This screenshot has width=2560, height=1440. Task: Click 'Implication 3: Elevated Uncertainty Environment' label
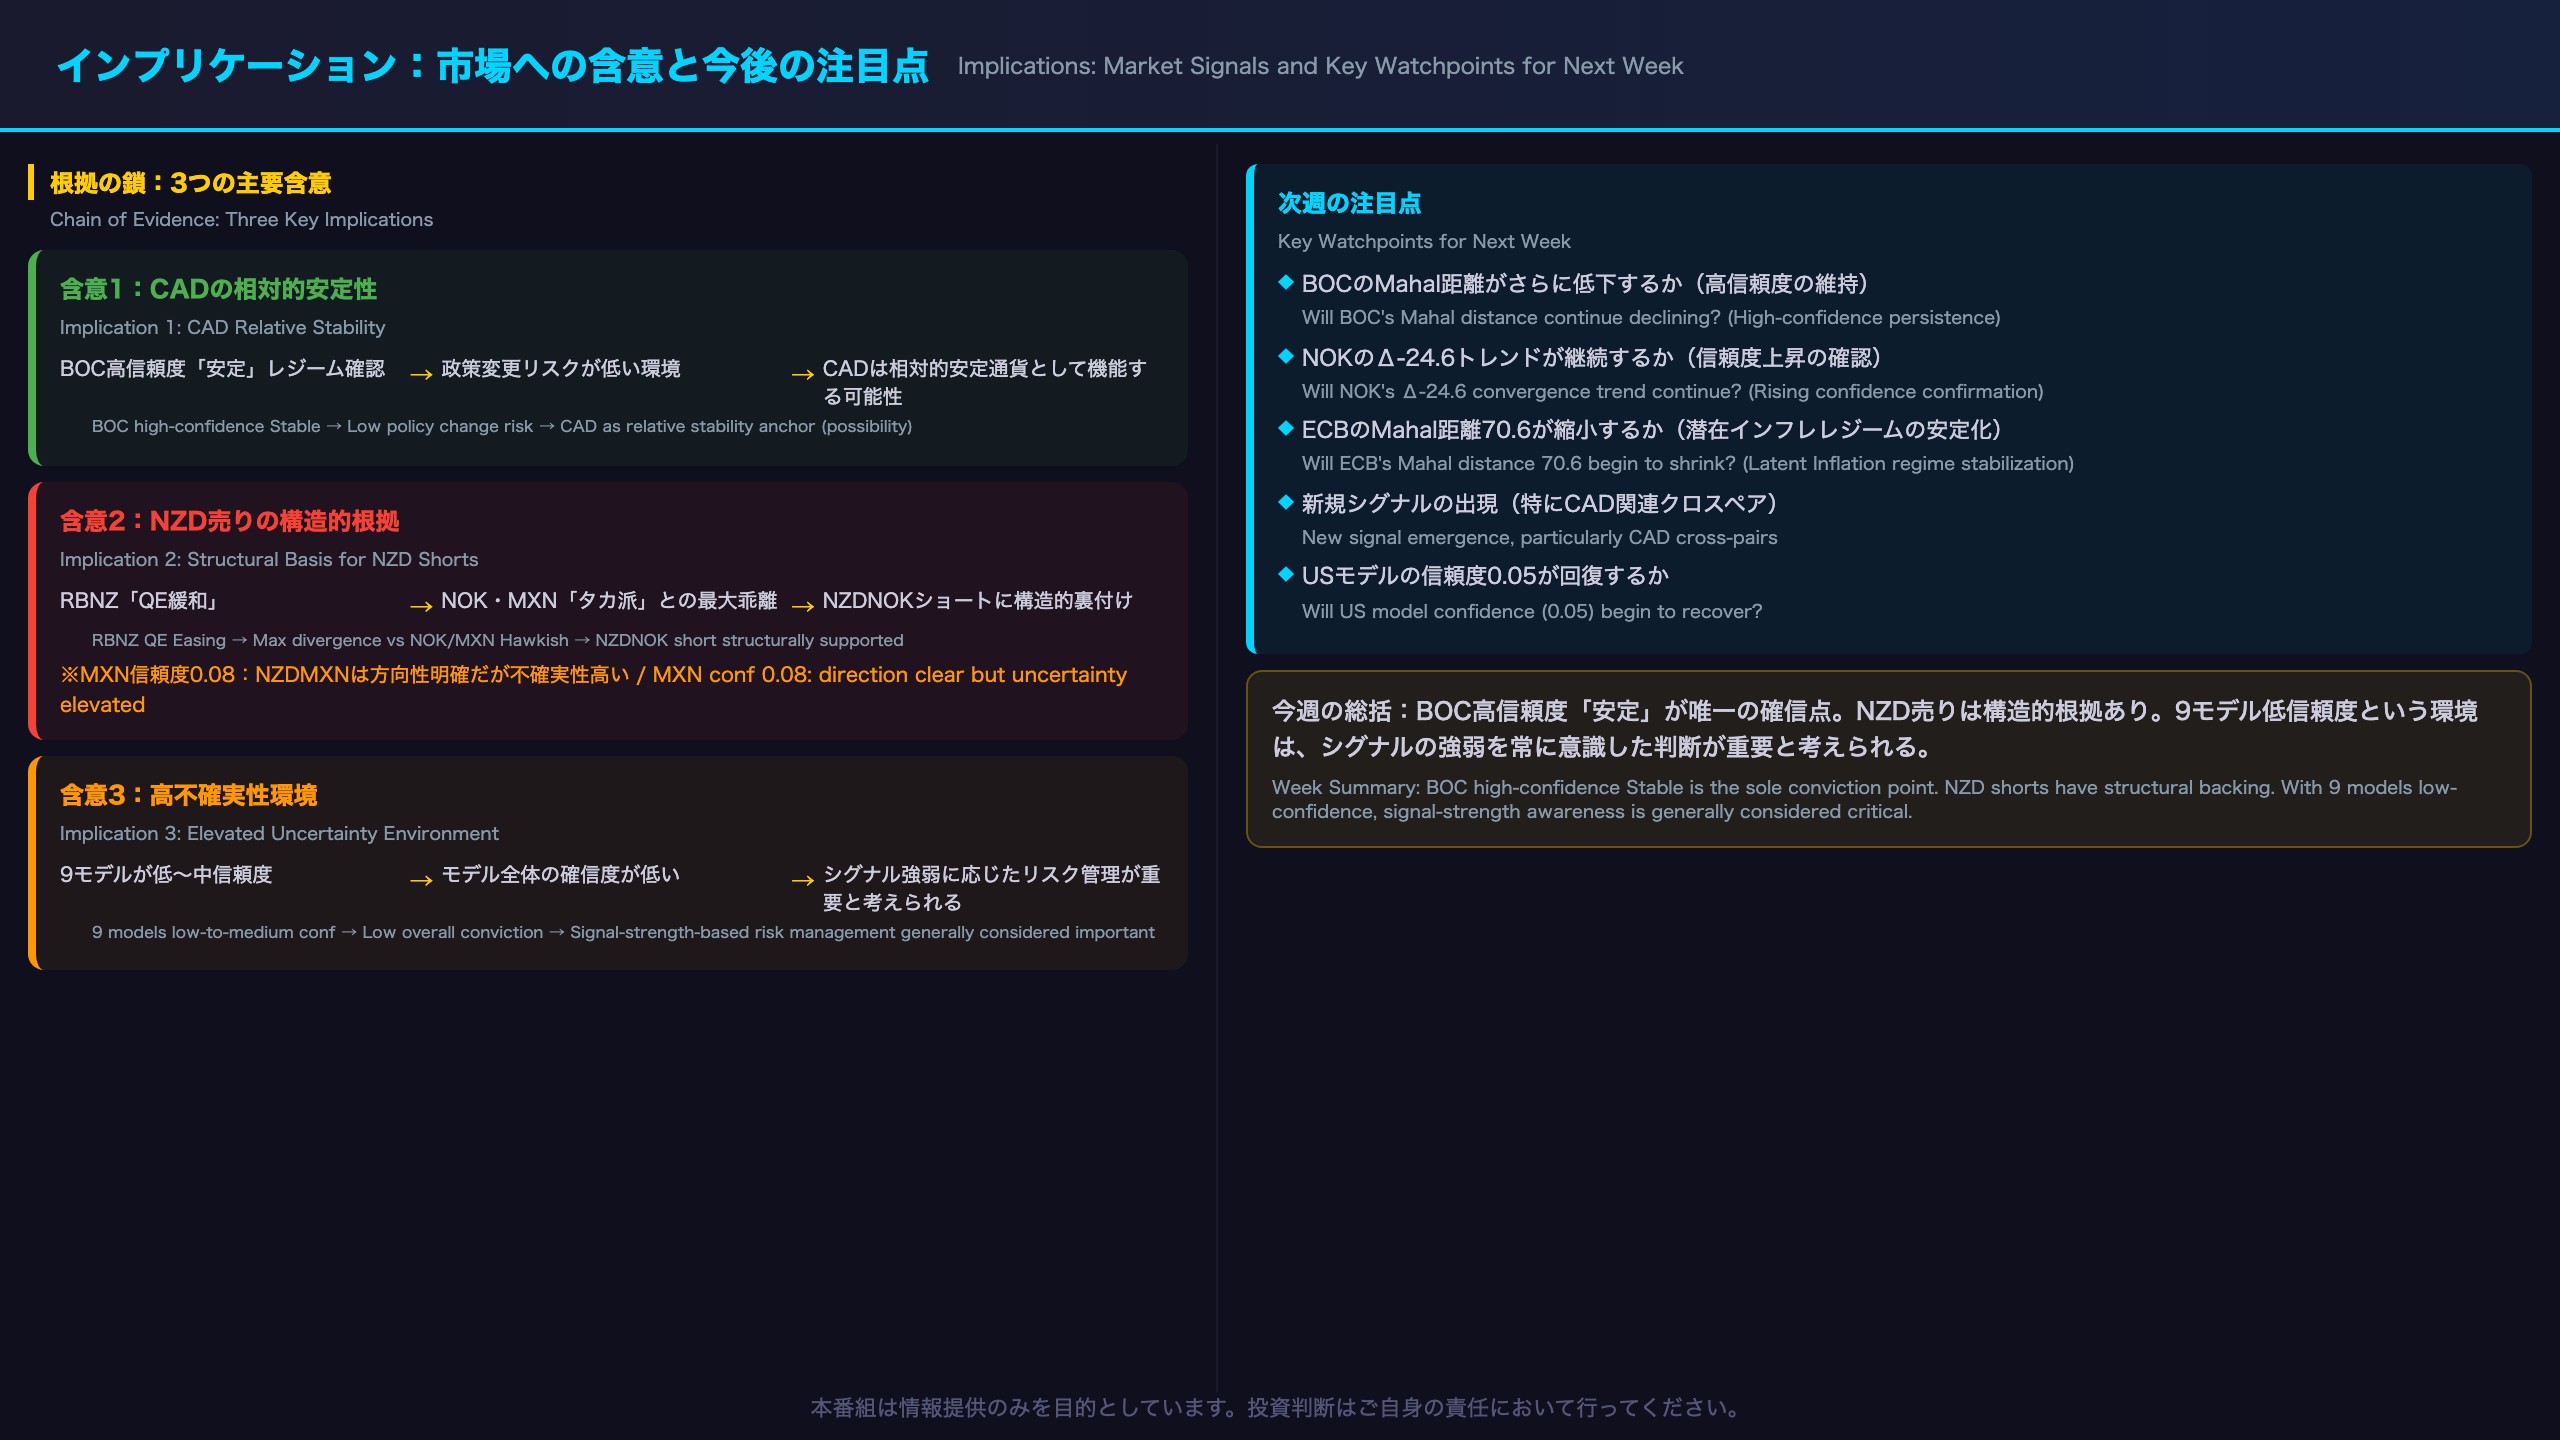coord(279,833)
